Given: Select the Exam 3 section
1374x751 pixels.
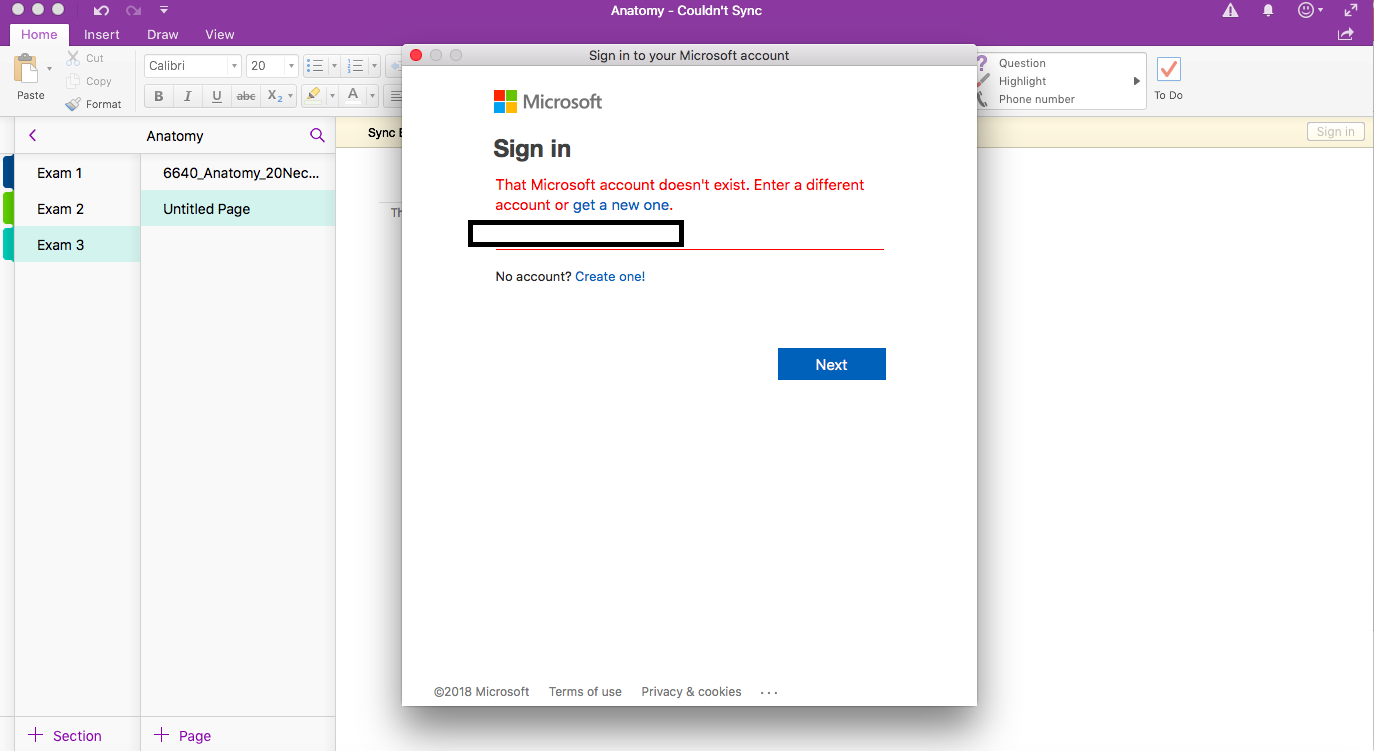Looking at the screenshot, I should pos(77,245).
